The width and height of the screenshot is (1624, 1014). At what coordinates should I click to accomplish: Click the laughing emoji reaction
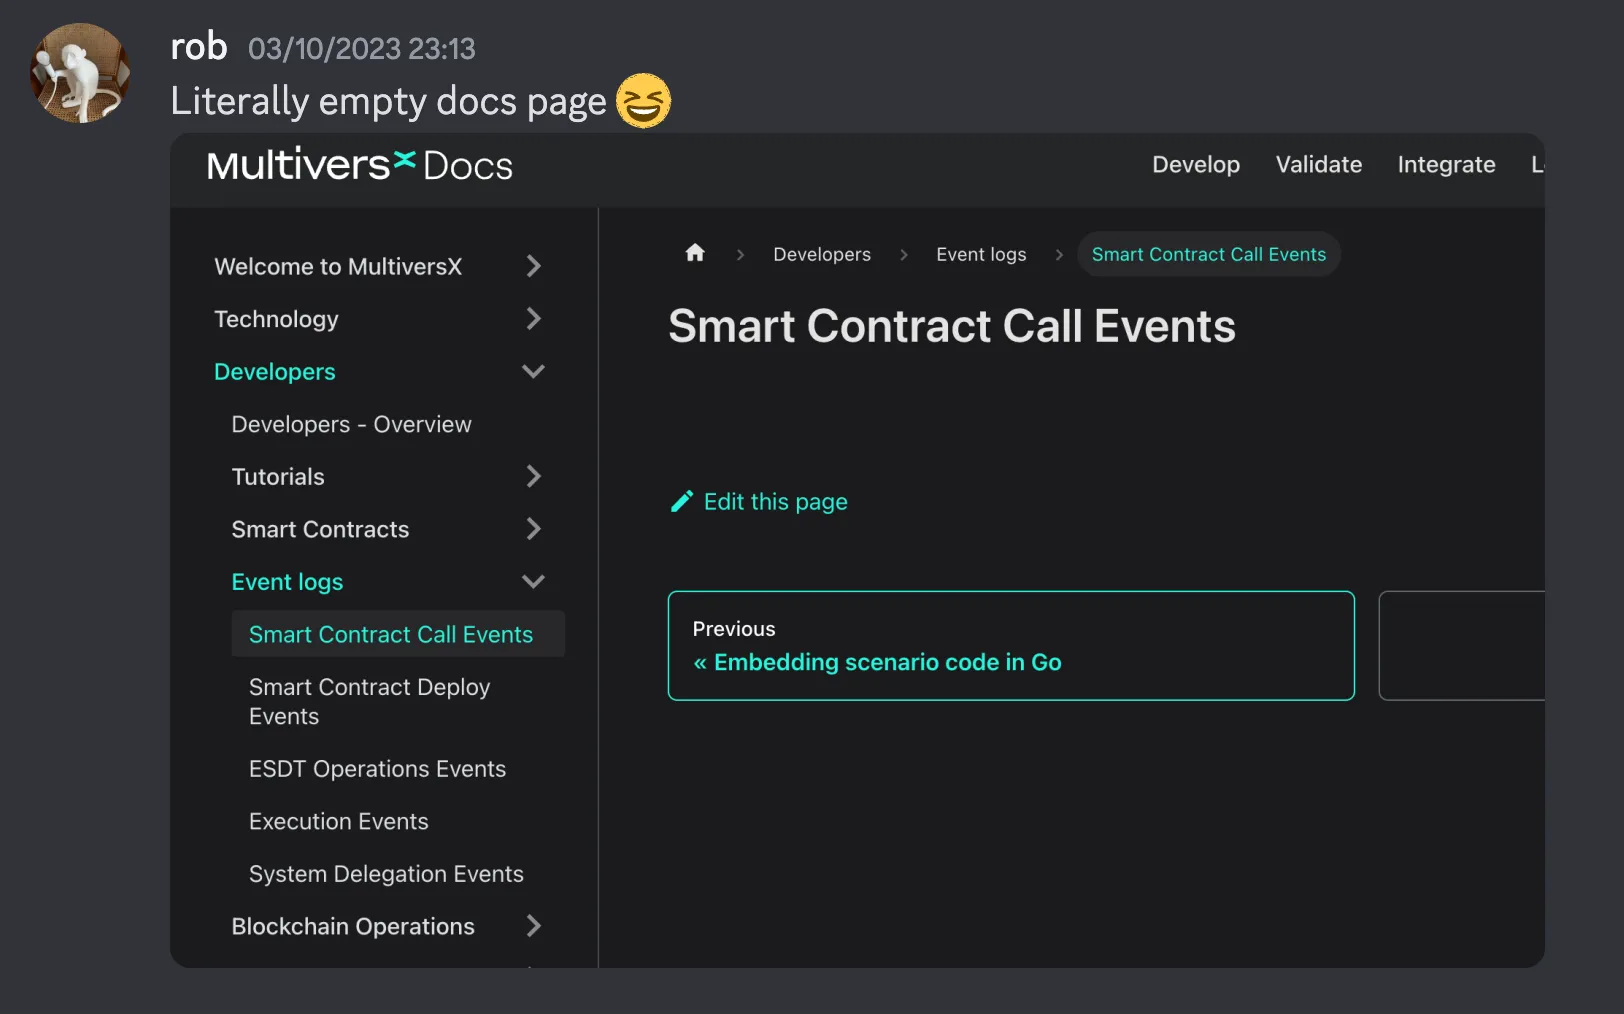tap(645, 100)
